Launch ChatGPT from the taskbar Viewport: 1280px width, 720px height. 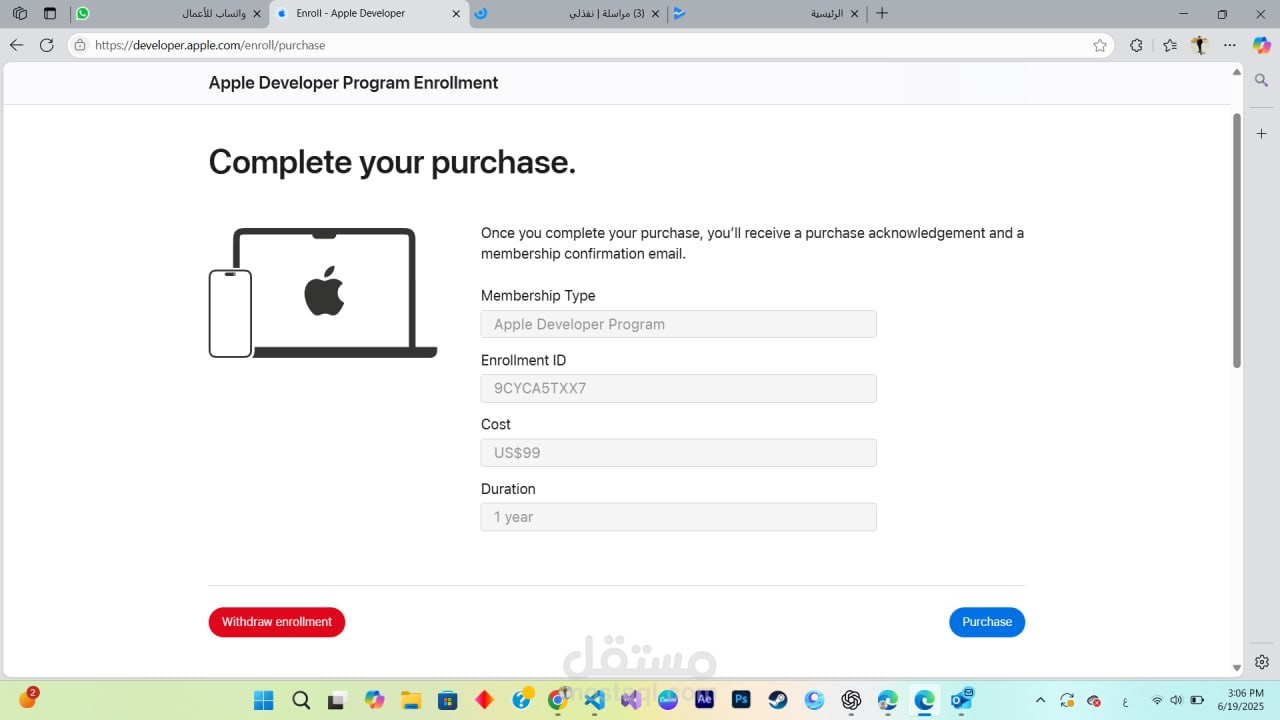point(850,700)
